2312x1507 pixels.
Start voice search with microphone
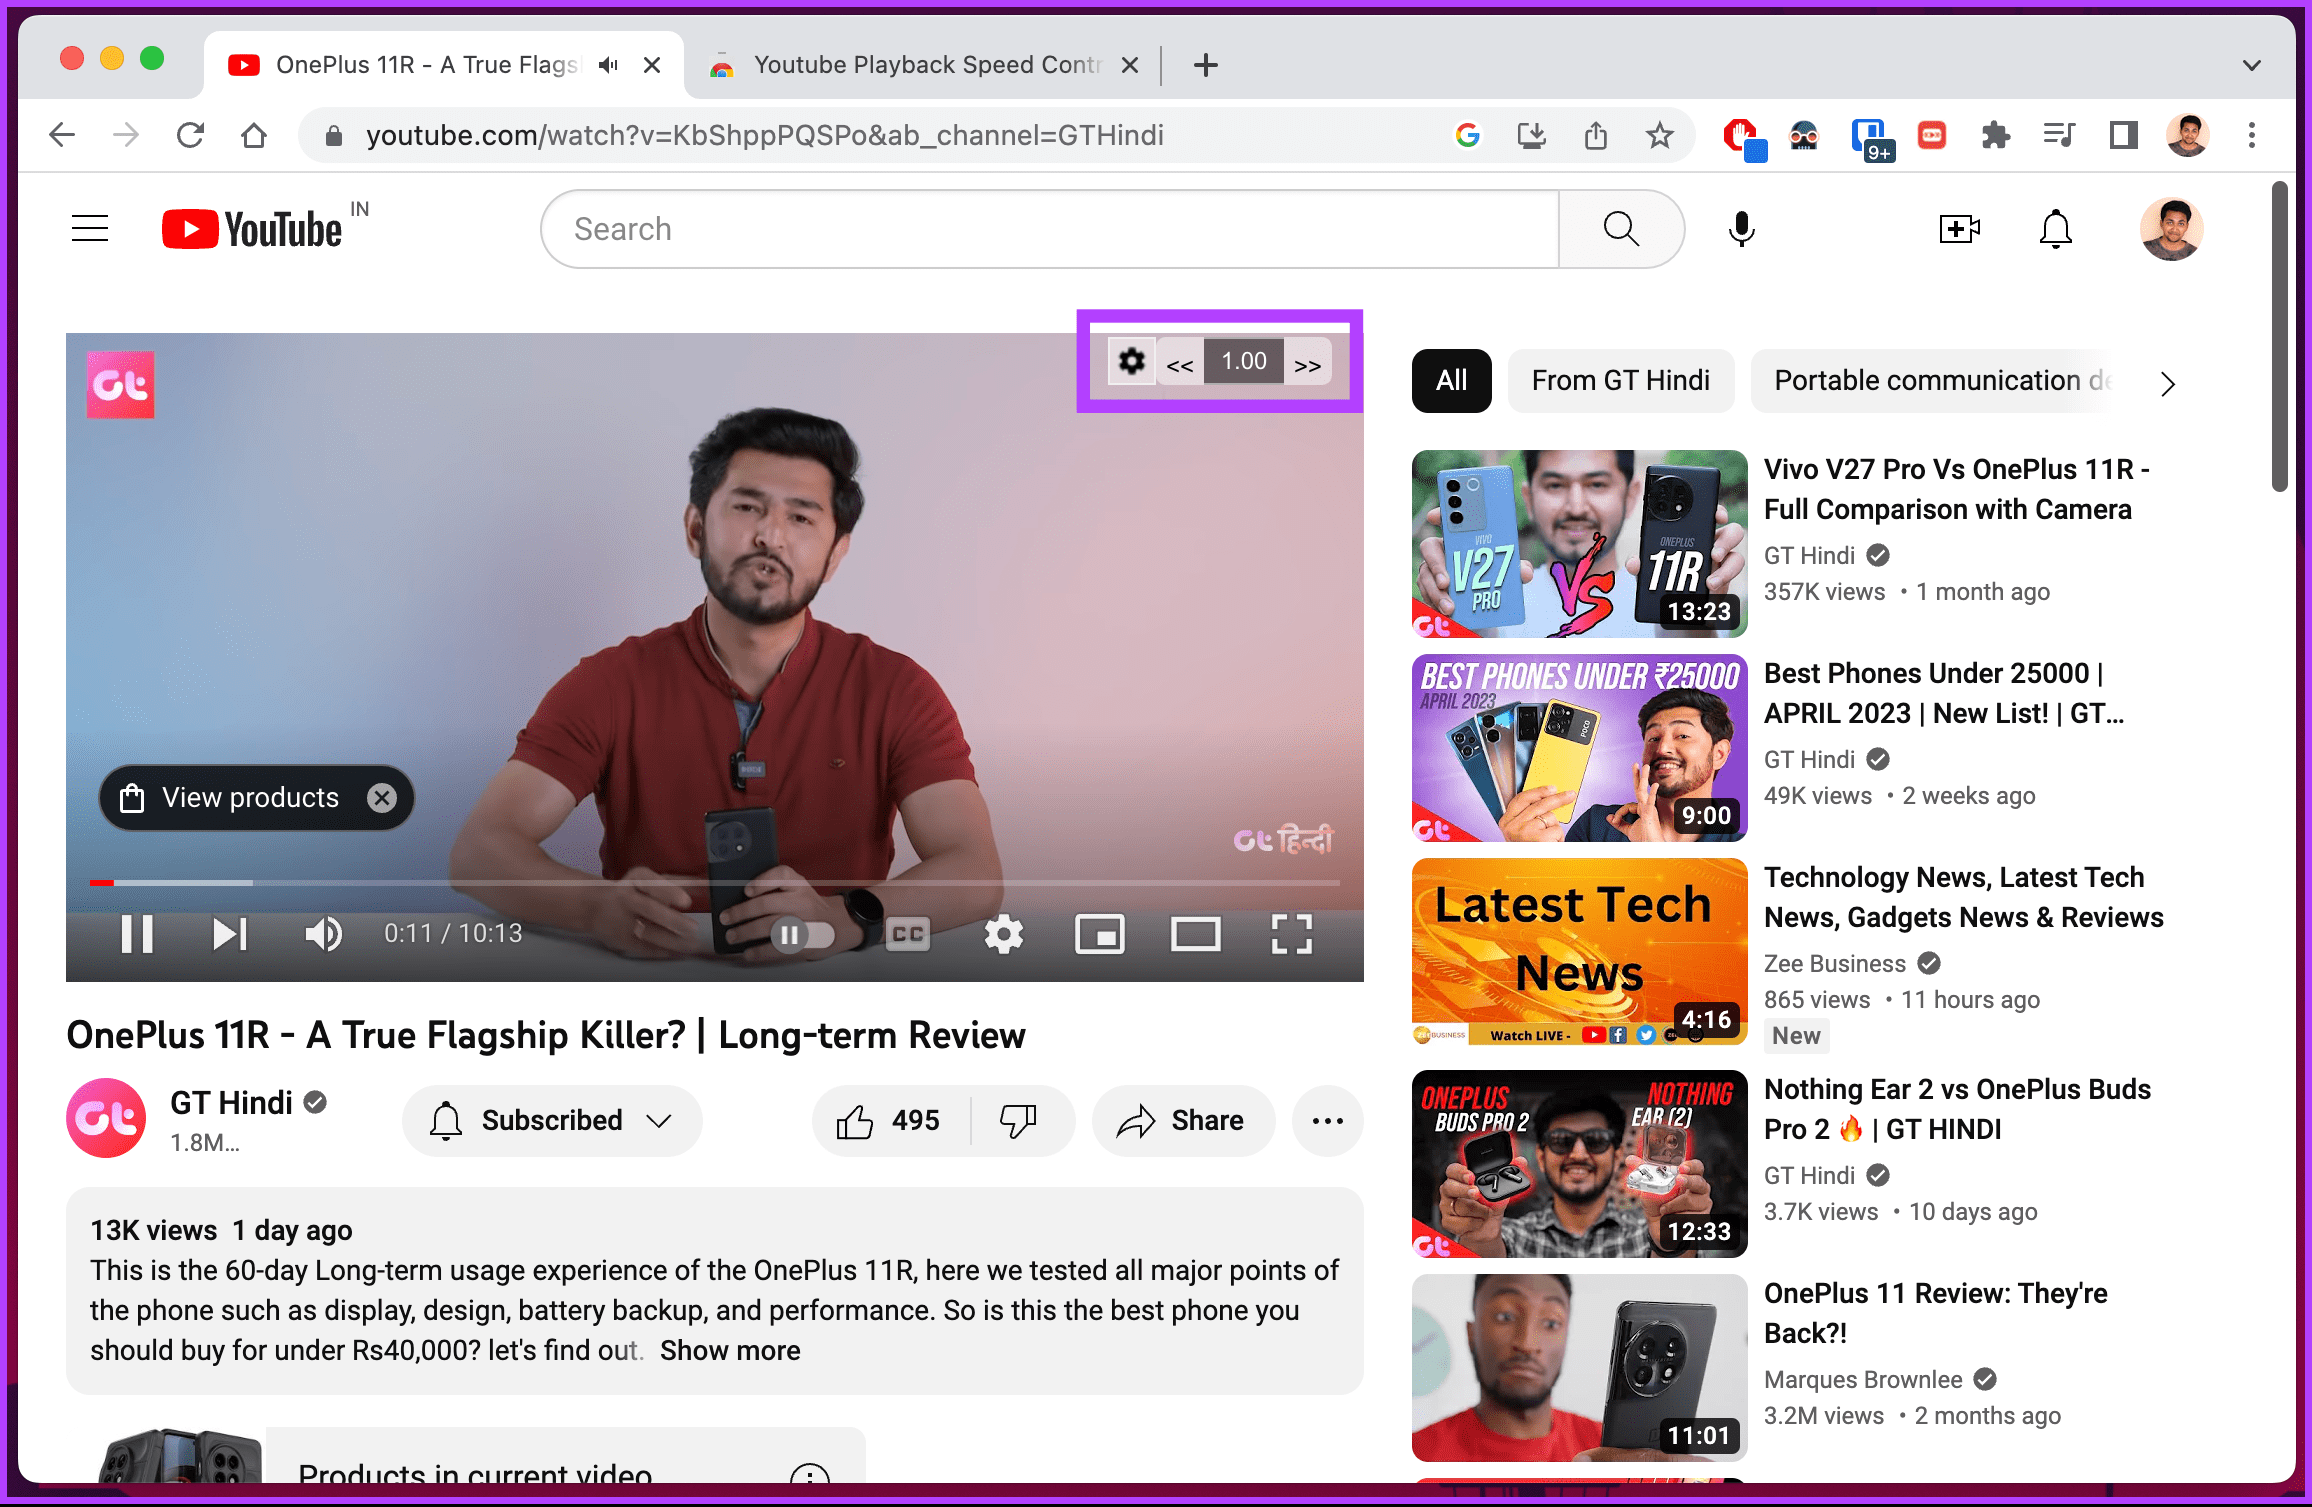[x=1741, y=229]
